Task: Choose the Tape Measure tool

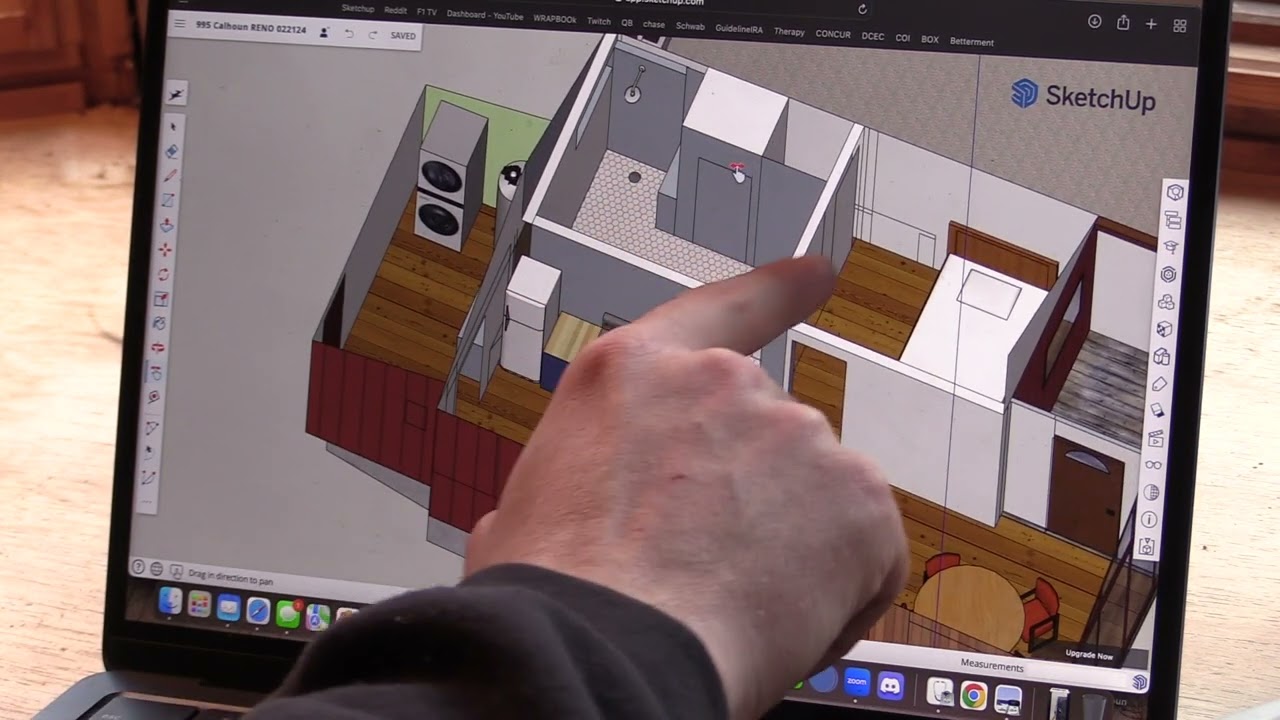Action: click(154, 396)
